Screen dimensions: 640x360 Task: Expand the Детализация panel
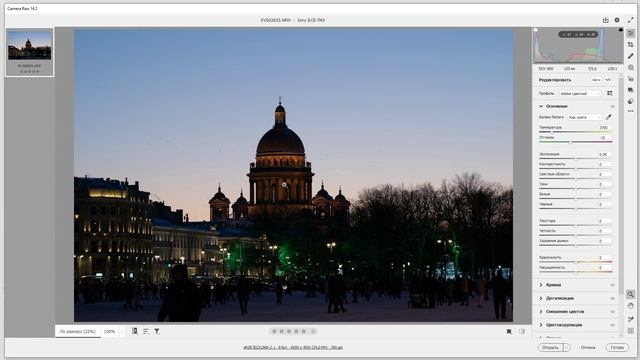(541, 298)
